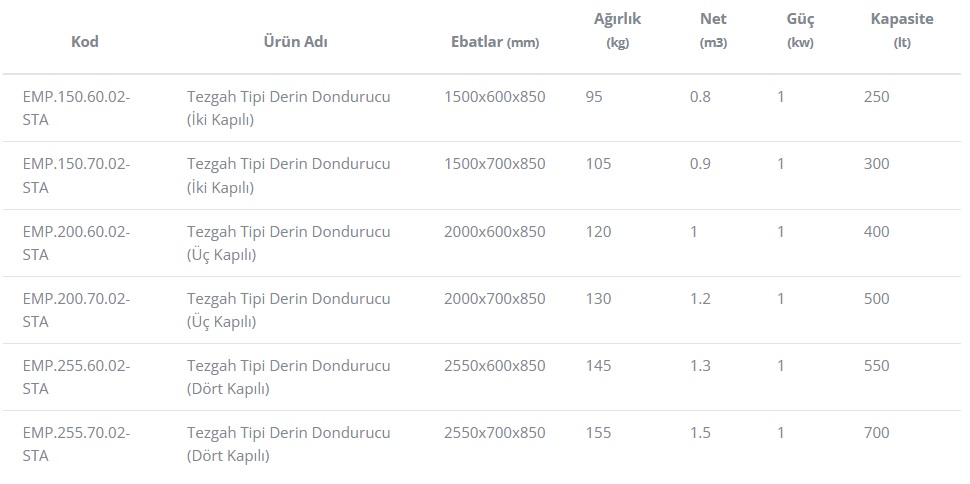Viewport: 970px width, 484px height.
Task: Select product code EMP.255.60.02-STA
Action: point(76,377)
